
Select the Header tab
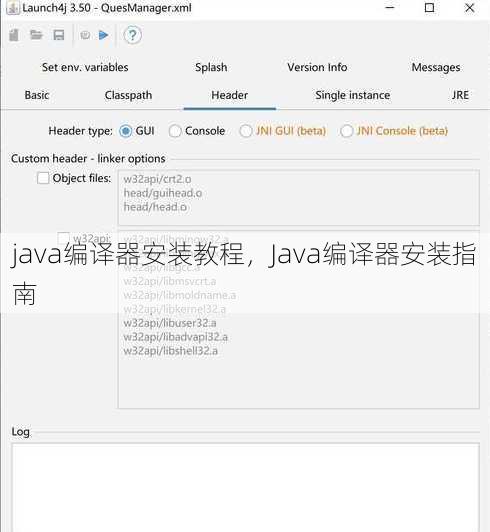229,95
